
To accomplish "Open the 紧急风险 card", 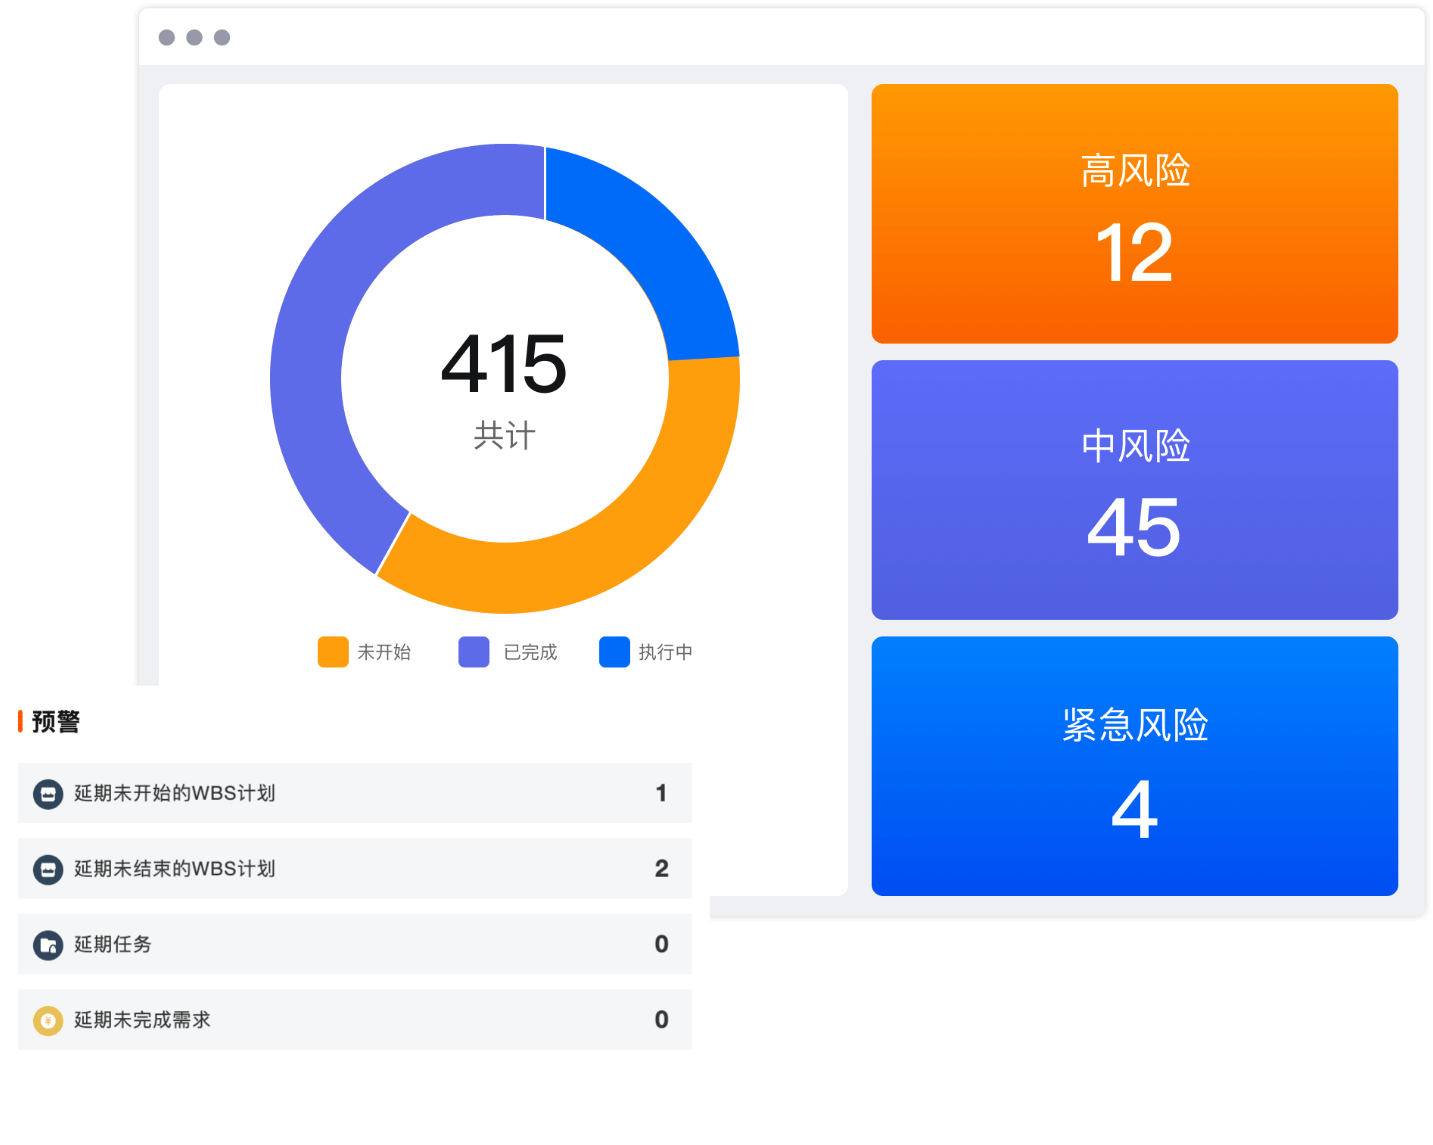I will (1134, 766).
